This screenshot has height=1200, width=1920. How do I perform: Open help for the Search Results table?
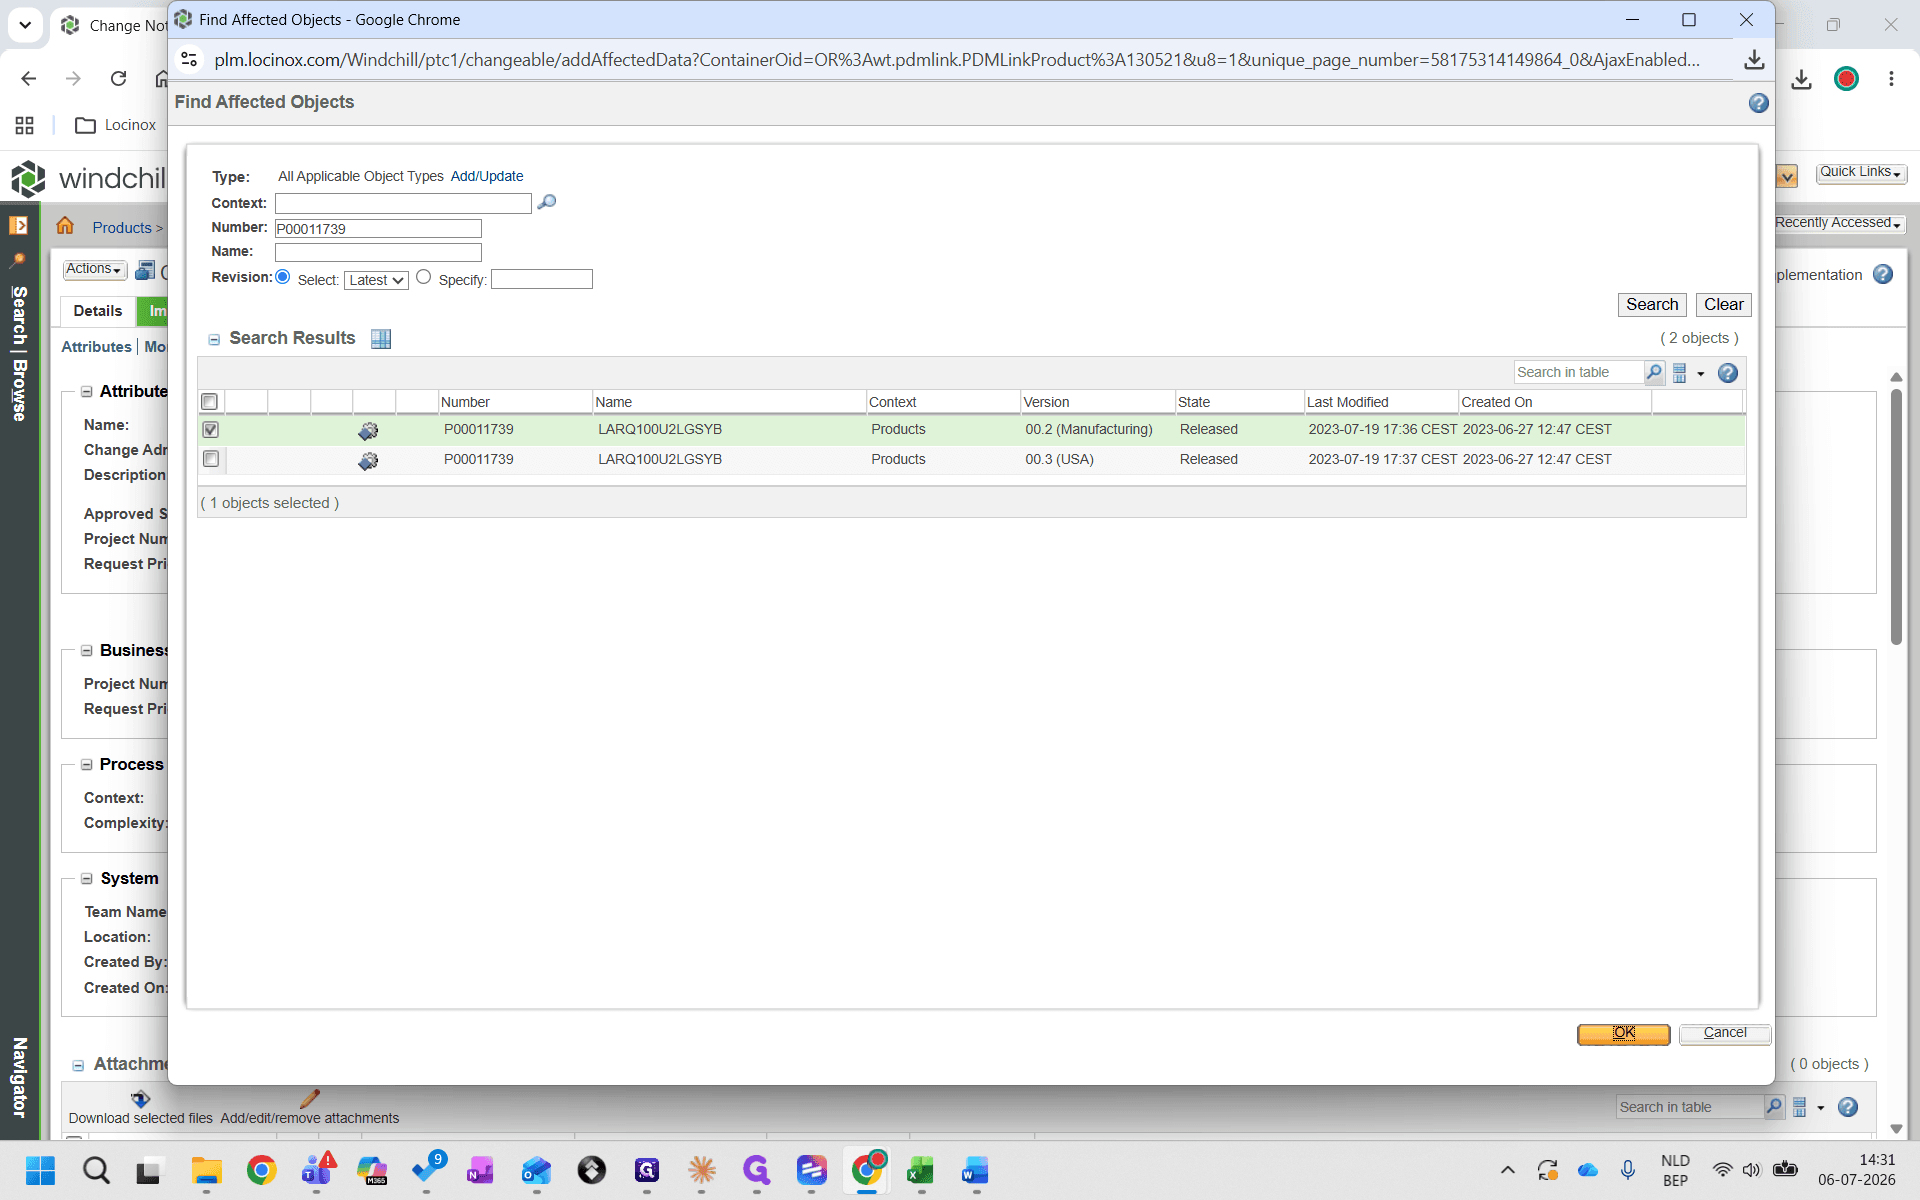click(x=1727, y=373)
